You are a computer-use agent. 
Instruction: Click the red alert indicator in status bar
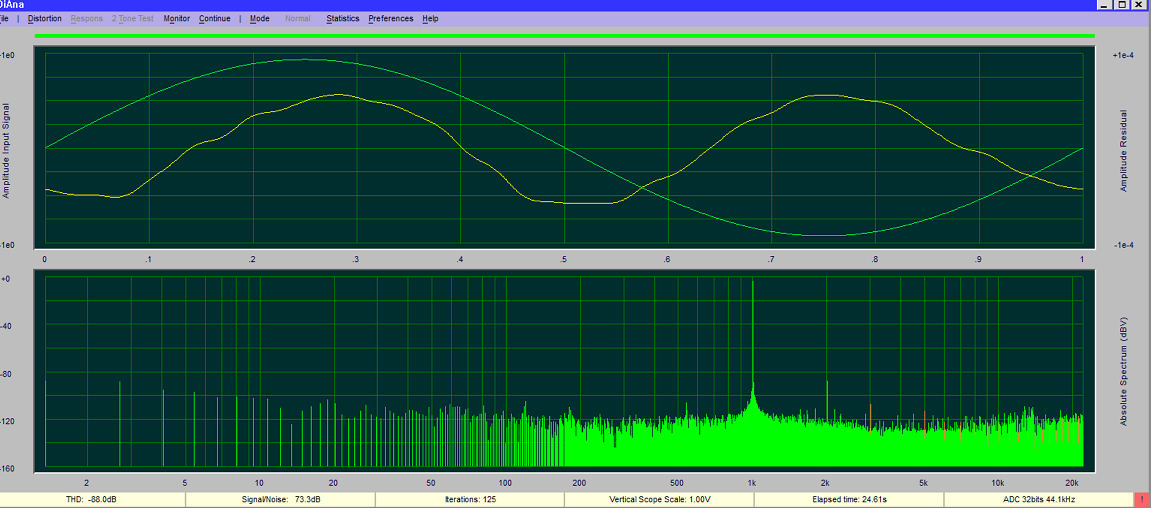(1141, 499)
